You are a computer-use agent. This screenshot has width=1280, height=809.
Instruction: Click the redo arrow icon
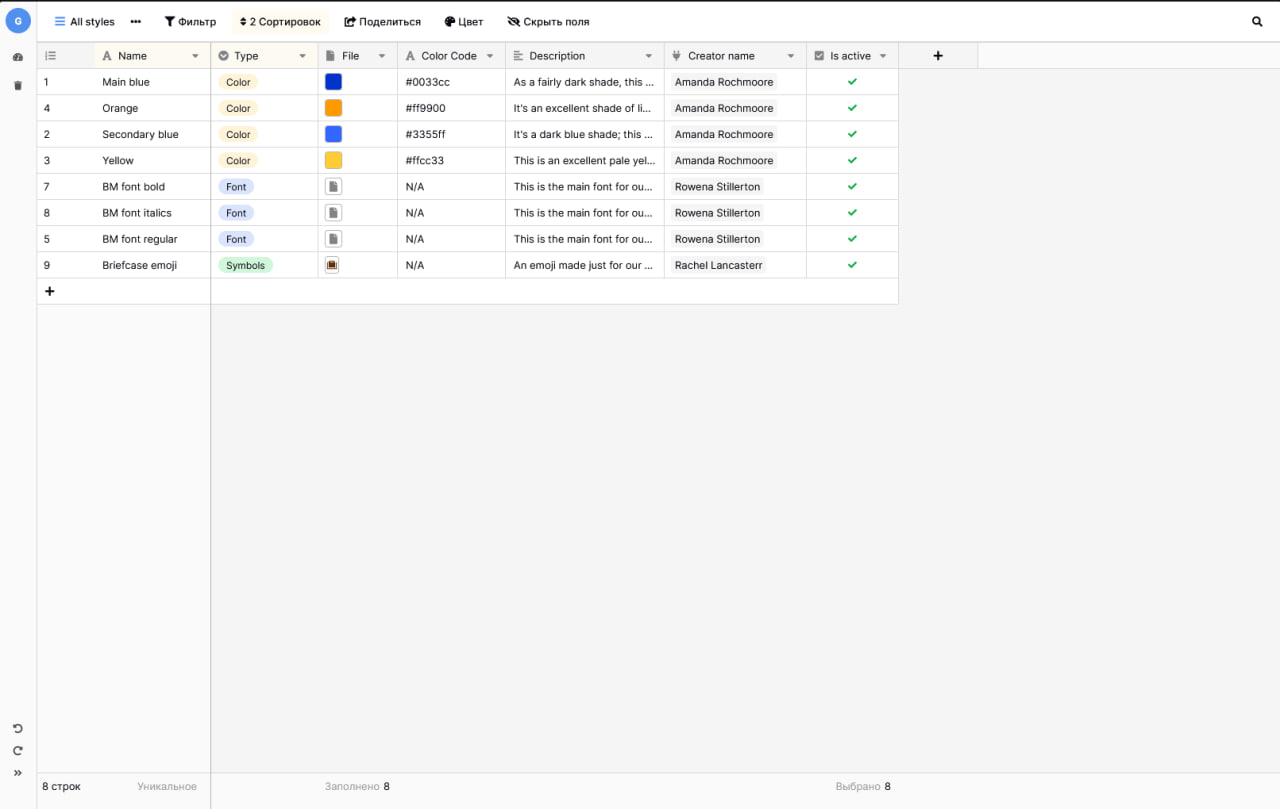(x=18, y=751)
